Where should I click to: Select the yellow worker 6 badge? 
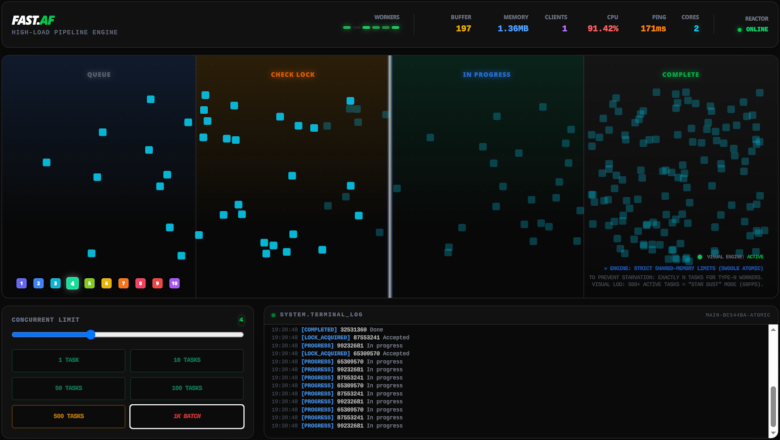pos(106,283)
